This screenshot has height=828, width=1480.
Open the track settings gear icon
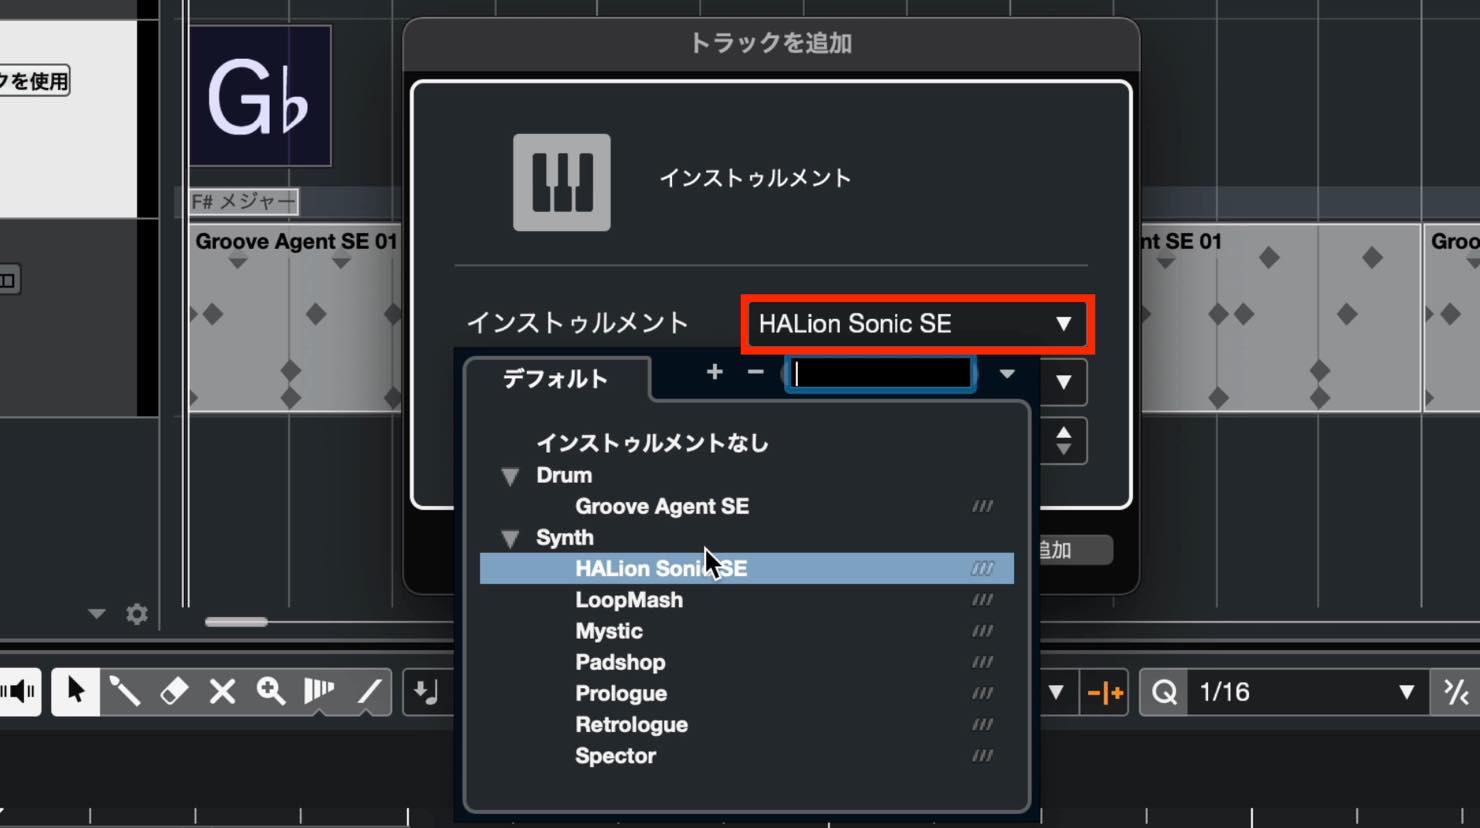click(x=137, y=614)
